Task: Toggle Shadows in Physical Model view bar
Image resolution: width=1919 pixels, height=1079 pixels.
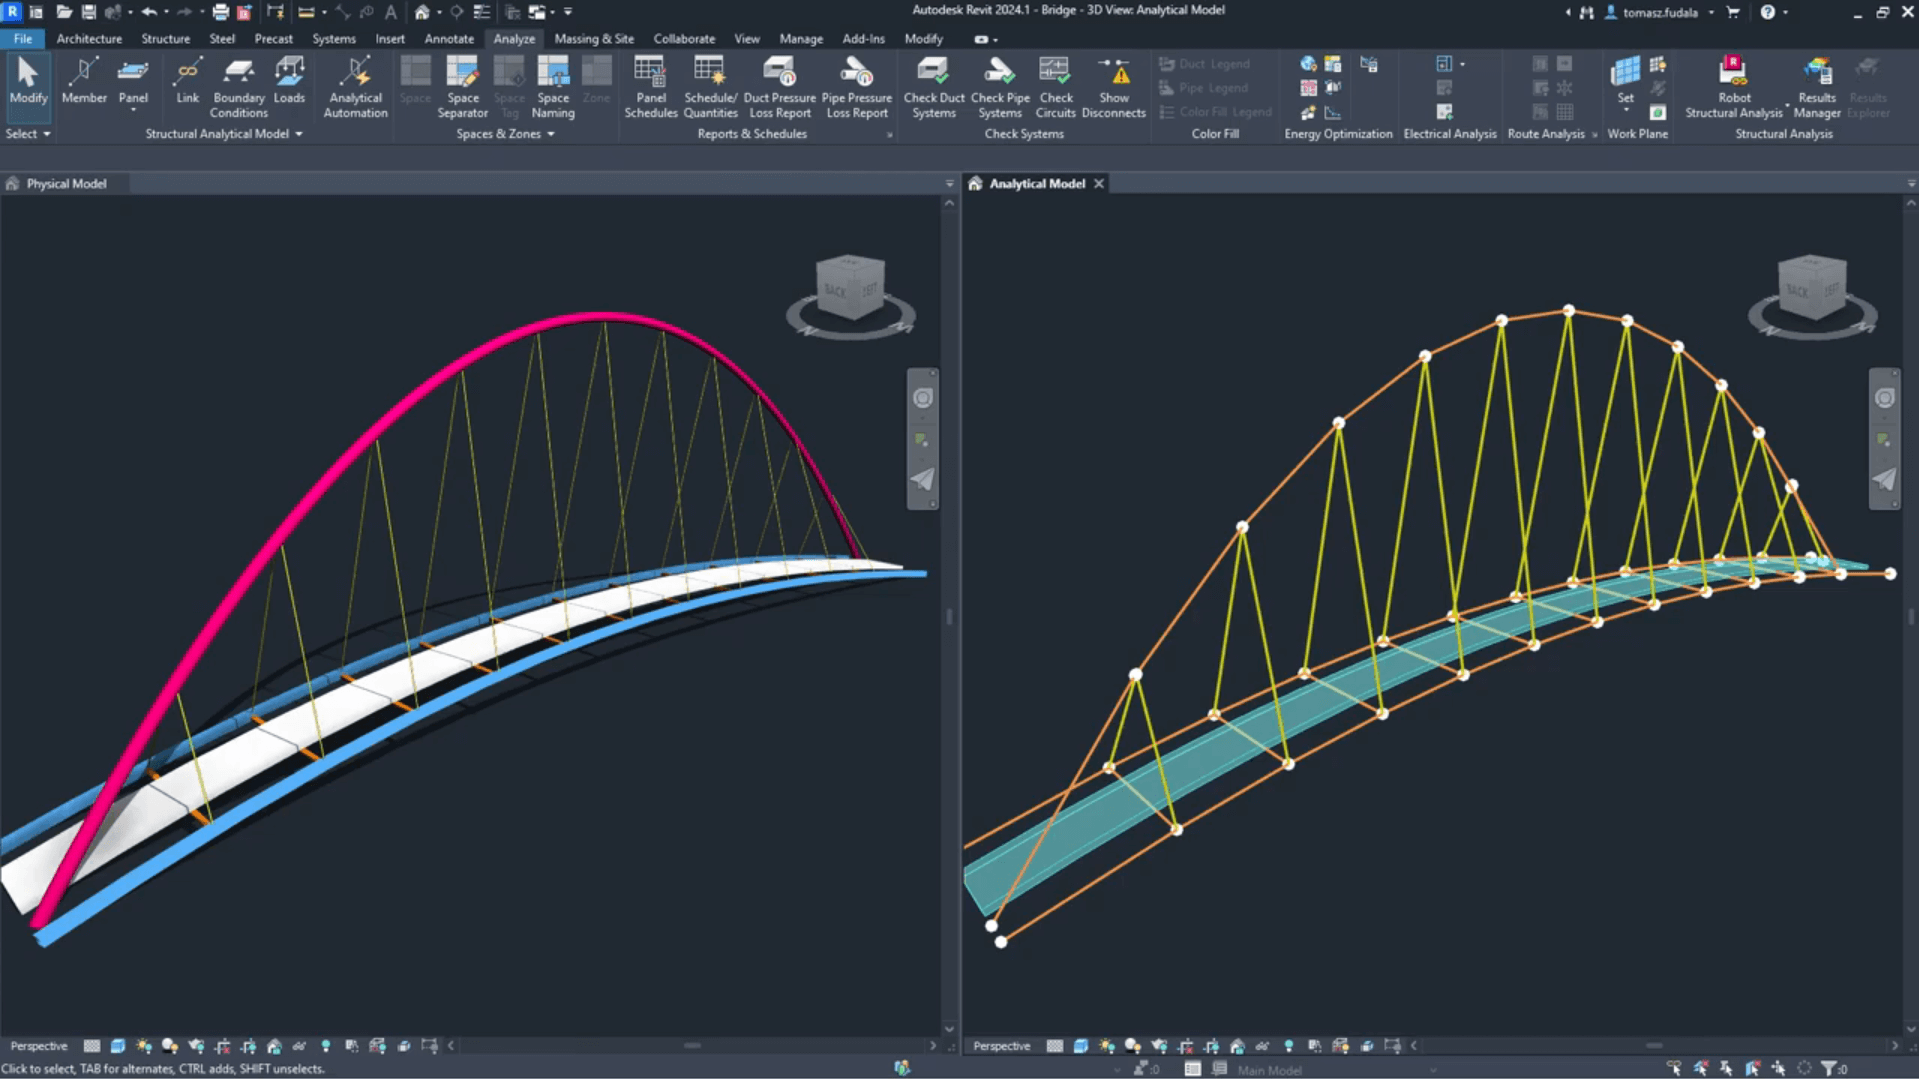Action: point(170,1046)
